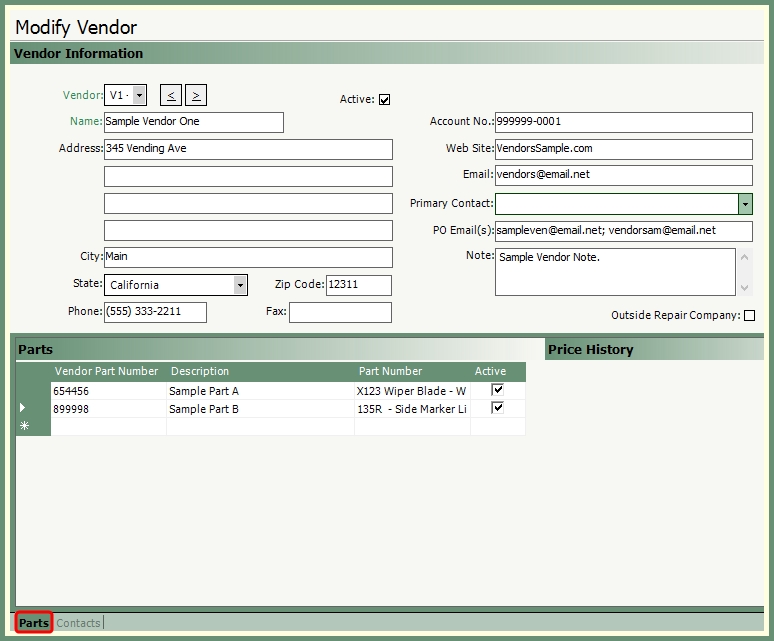Click in the empty Fax field
774x641 pixels.
340,312
